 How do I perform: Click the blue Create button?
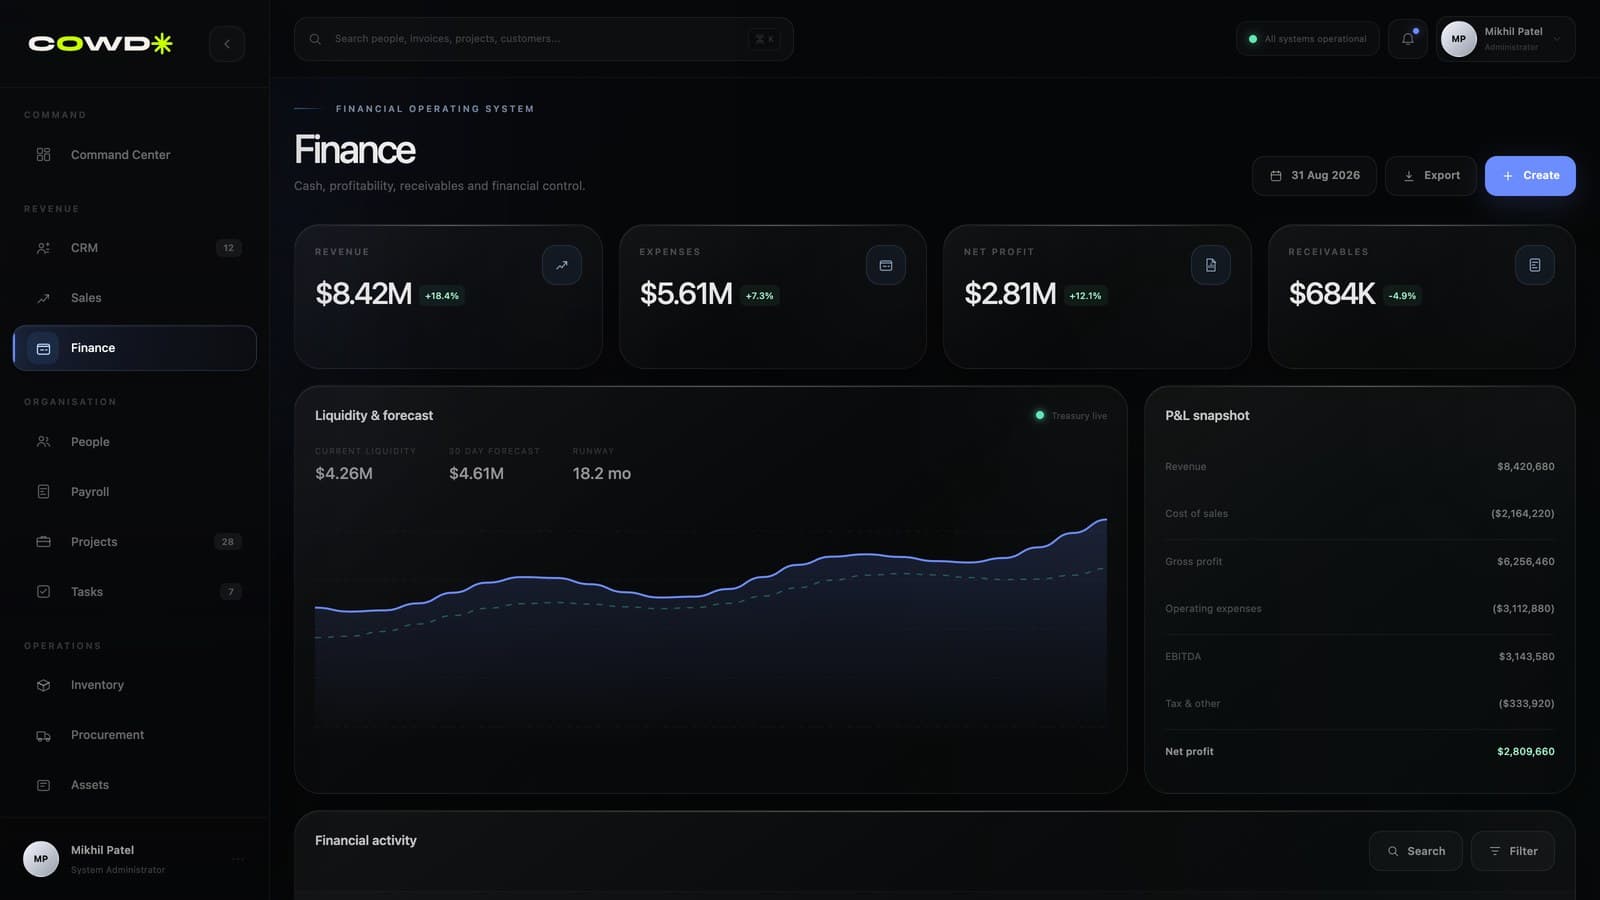(1530, 176)
